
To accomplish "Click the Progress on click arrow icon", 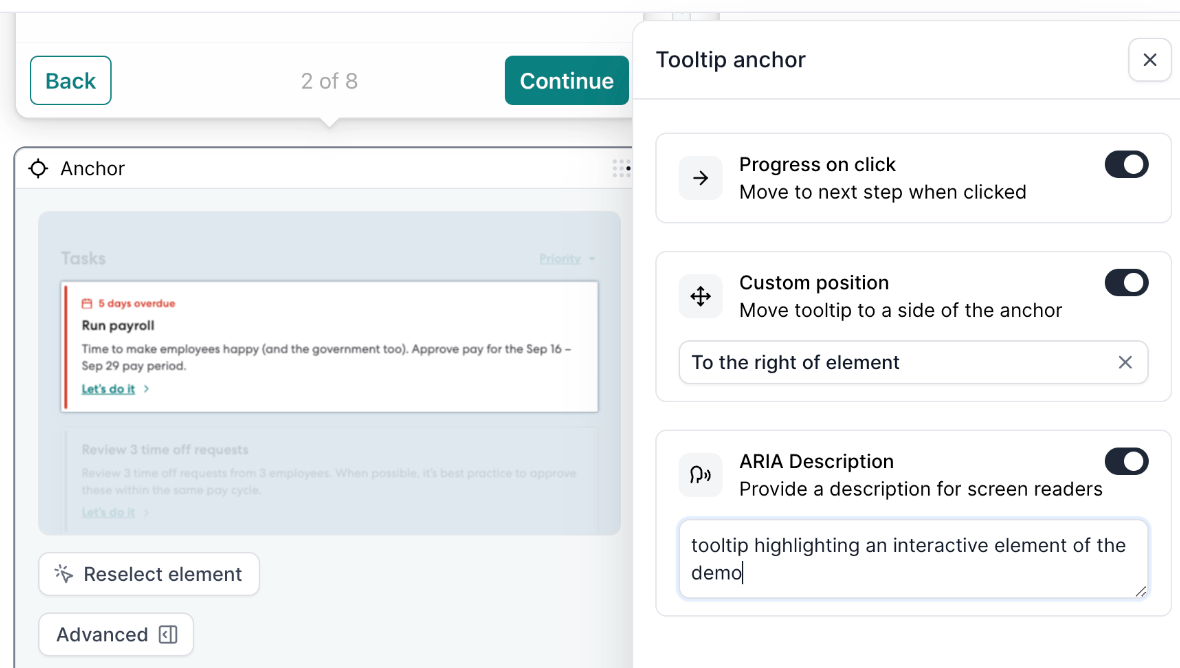I will (x=700, y=178).
